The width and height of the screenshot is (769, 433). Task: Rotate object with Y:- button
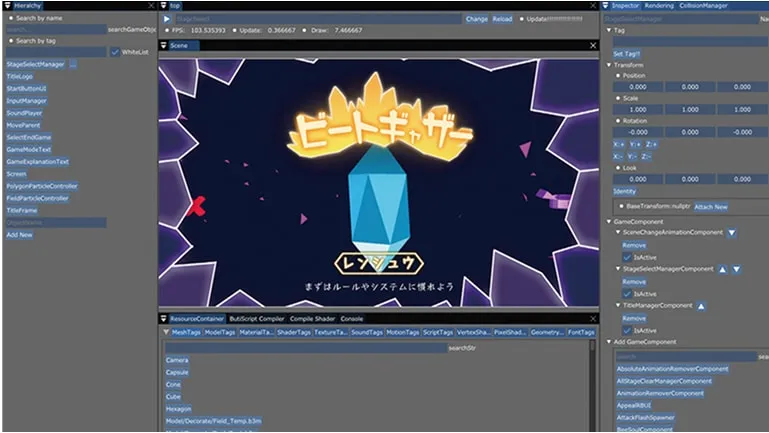[x=633, y=156]
